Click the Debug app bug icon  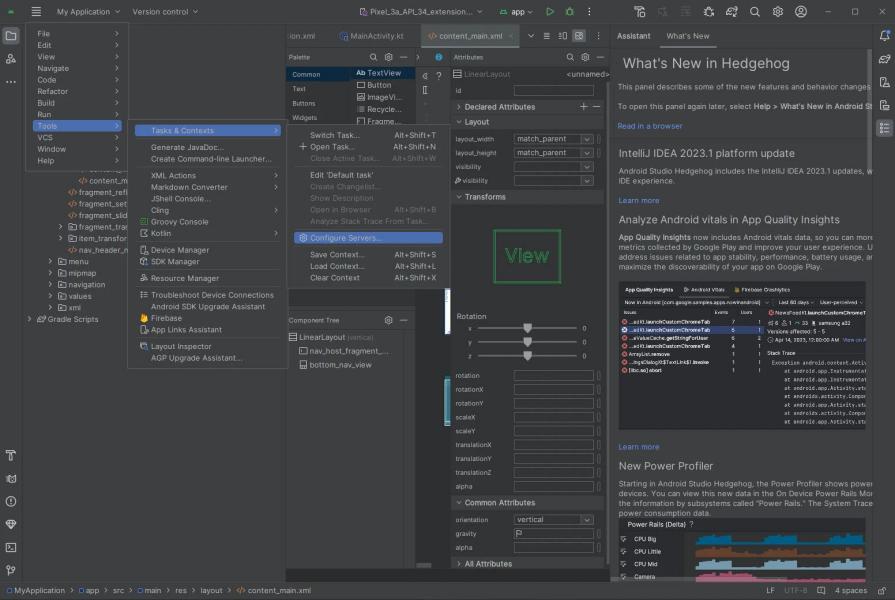pos(570,11)
